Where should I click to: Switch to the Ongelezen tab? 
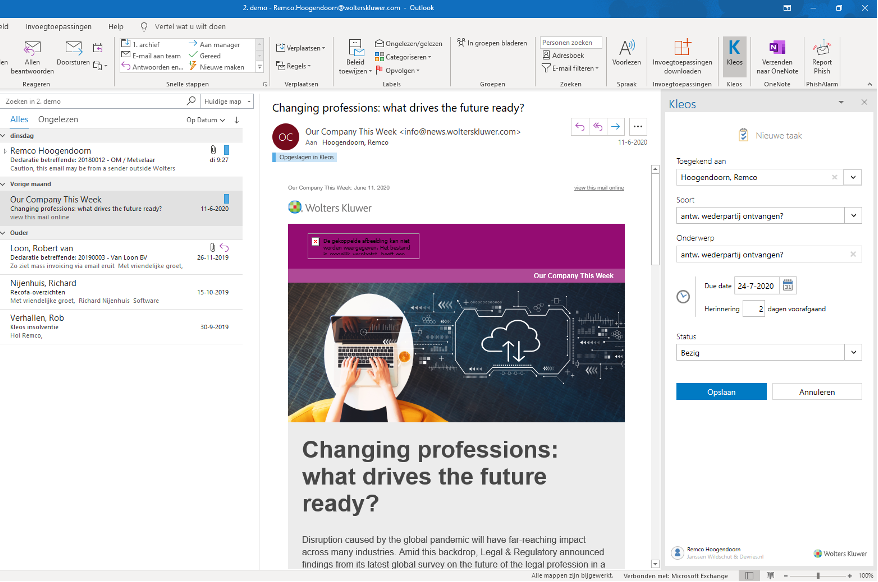[59, 120]
